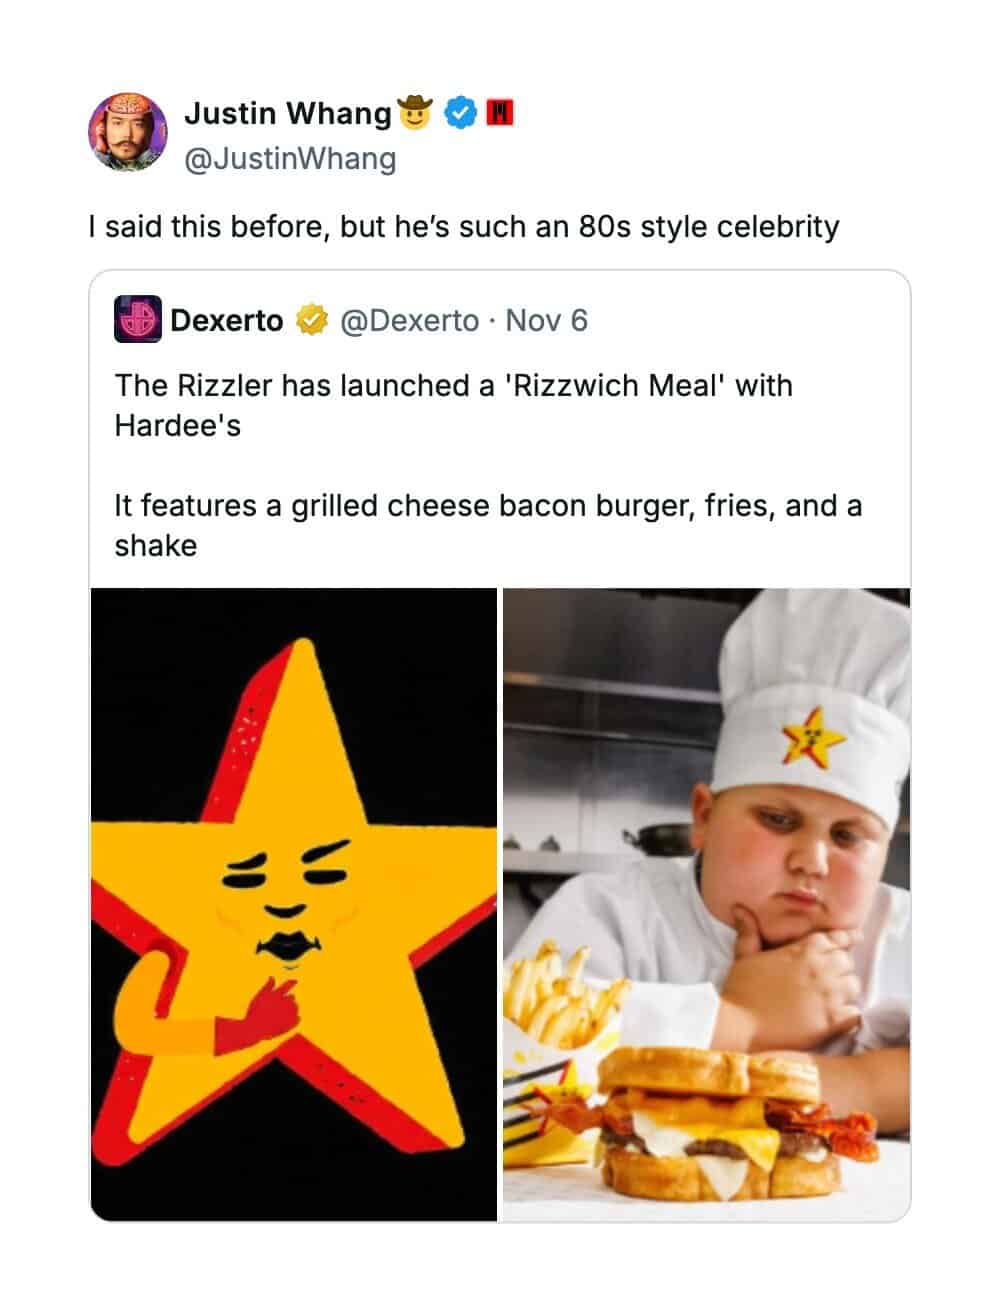Click the Dexerto display name
996x1310 pixels.
pyautogui.click(x=227, y=321)
